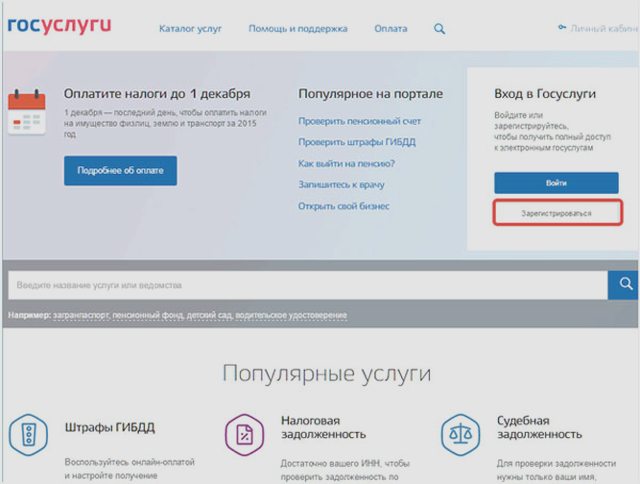
Task: Select example пенсионный фонд link
Action: click(x=148, y=315)
